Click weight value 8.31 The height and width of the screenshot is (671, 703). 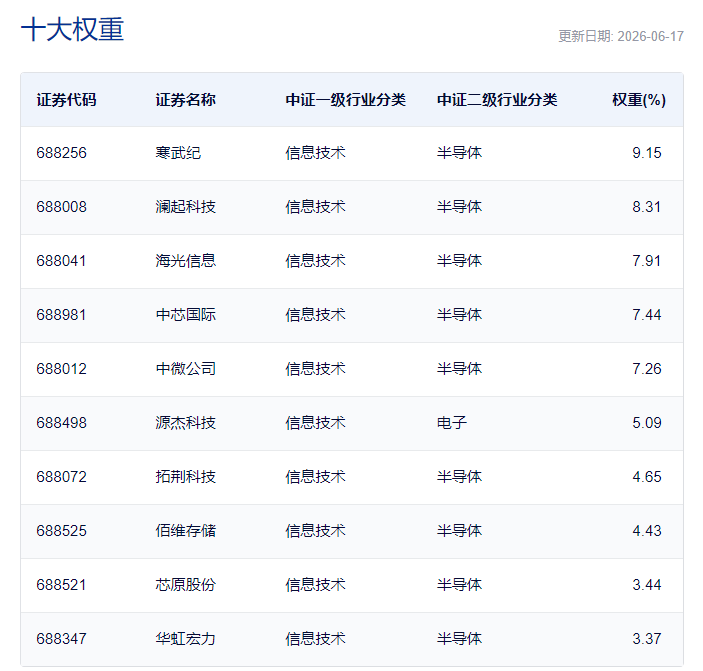(647, 207)
